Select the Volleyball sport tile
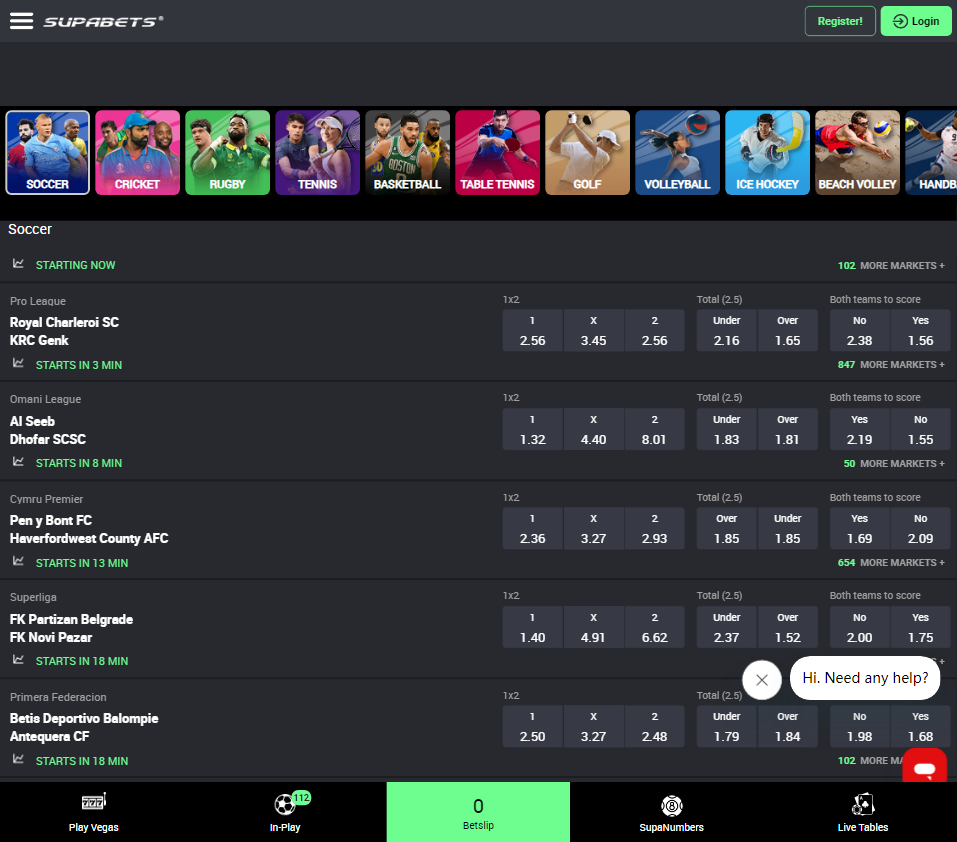The height and width of the screenshot is (842, 957). tap(677, 153)
